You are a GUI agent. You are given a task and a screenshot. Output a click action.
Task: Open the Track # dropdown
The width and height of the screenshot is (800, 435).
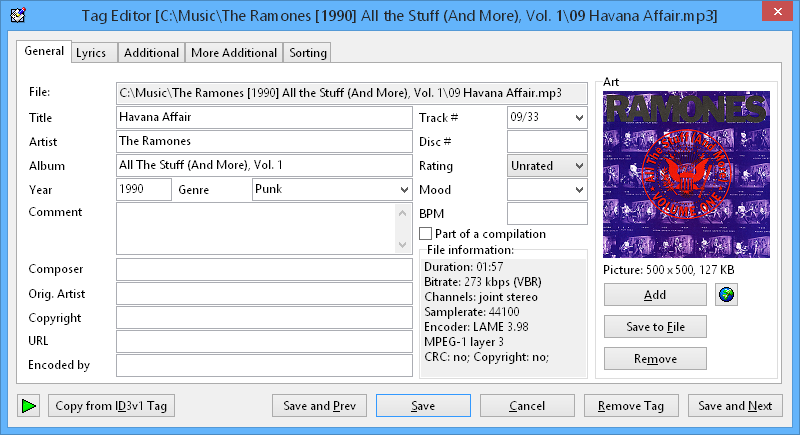tap(579, 118)
